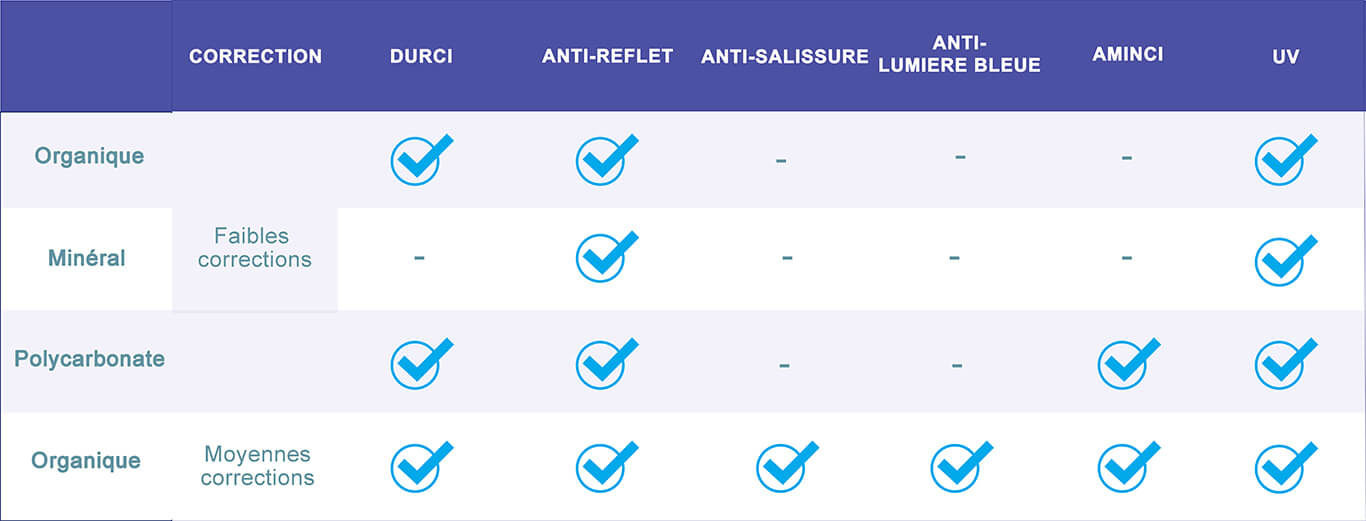Screen dimensions: 1366x521
Task: Select the CORRECTION column header
Action: click(x=256, y=57)
